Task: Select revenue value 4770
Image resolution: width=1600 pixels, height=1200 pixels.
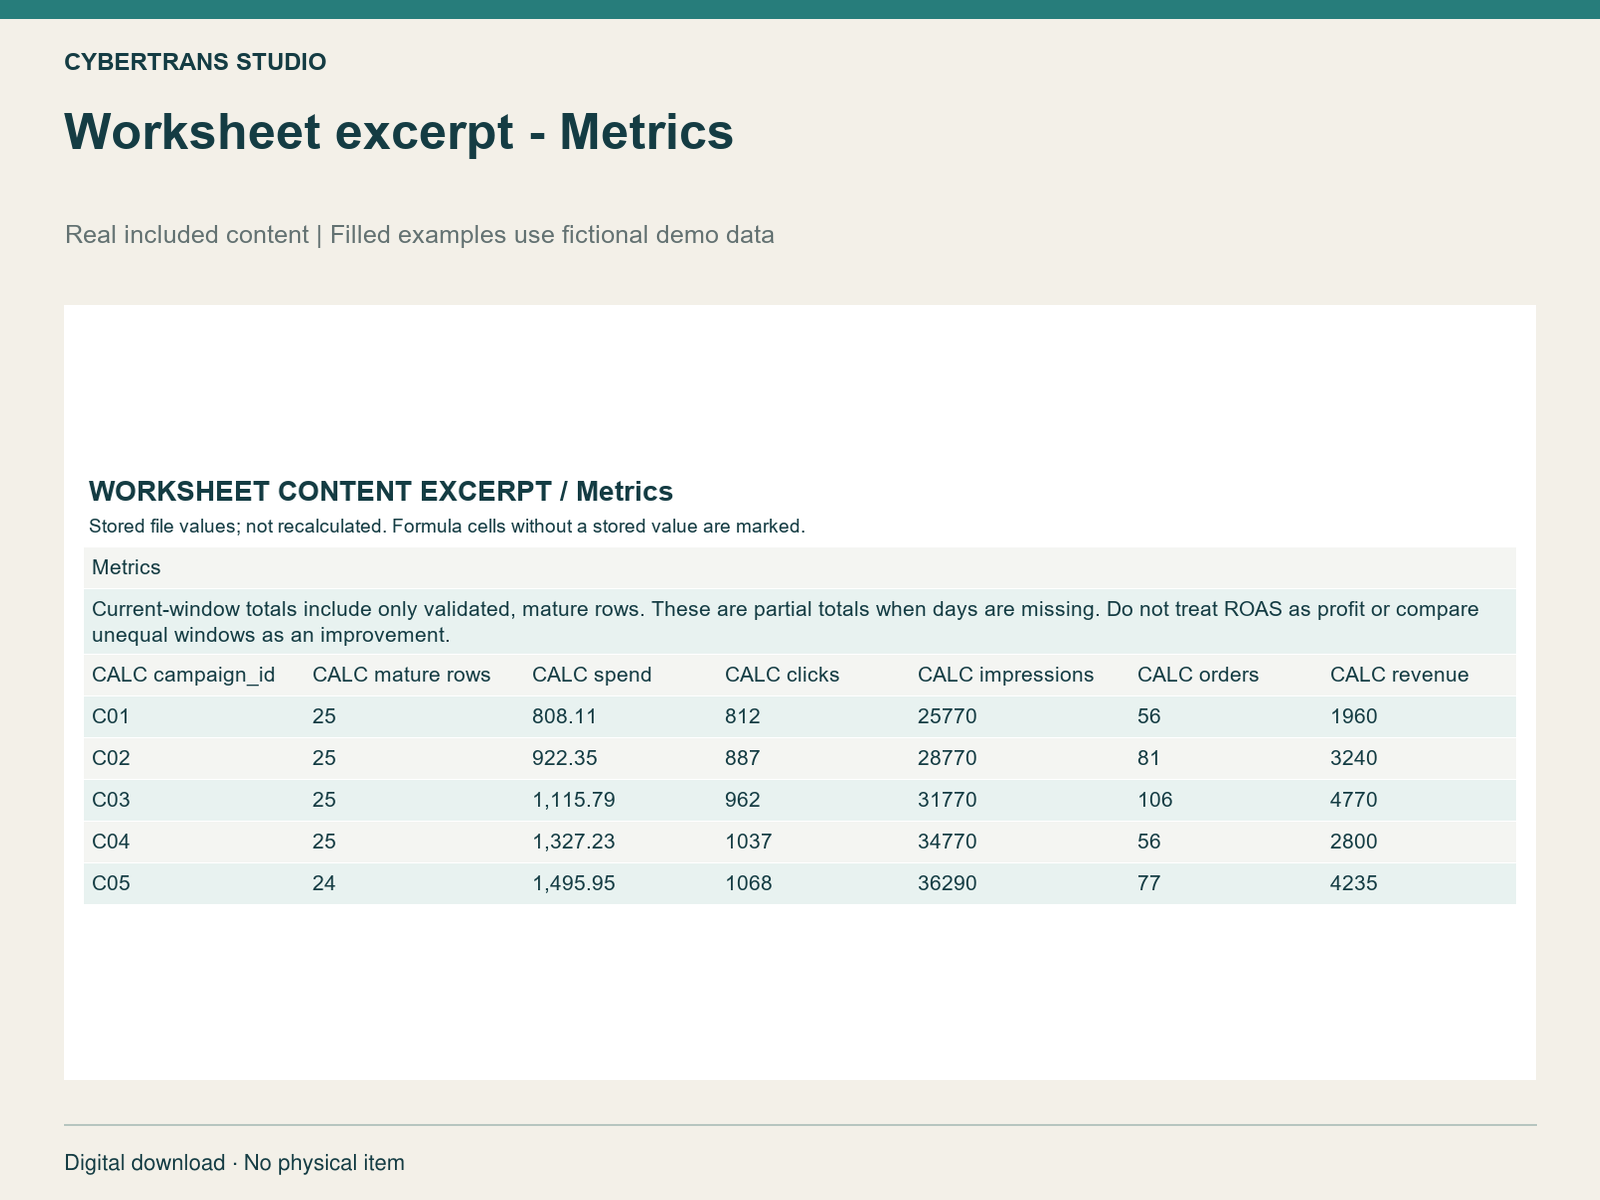Action: tap(1354, 800)
